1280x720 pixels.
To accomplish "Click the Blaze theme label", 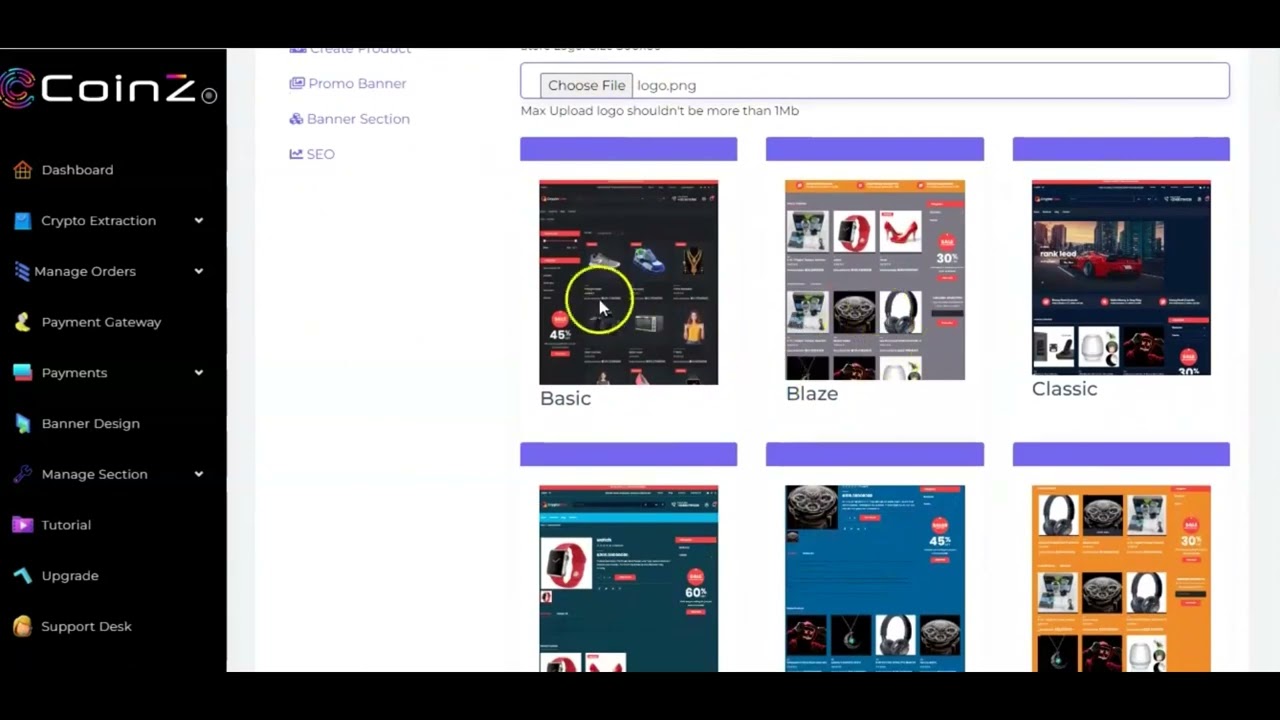I will [x=812, y=394].
